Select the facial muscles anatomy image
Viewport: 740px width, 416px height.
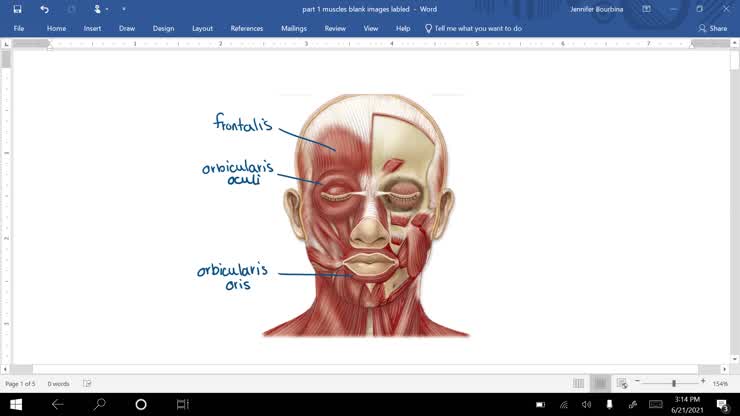point(366,215)
